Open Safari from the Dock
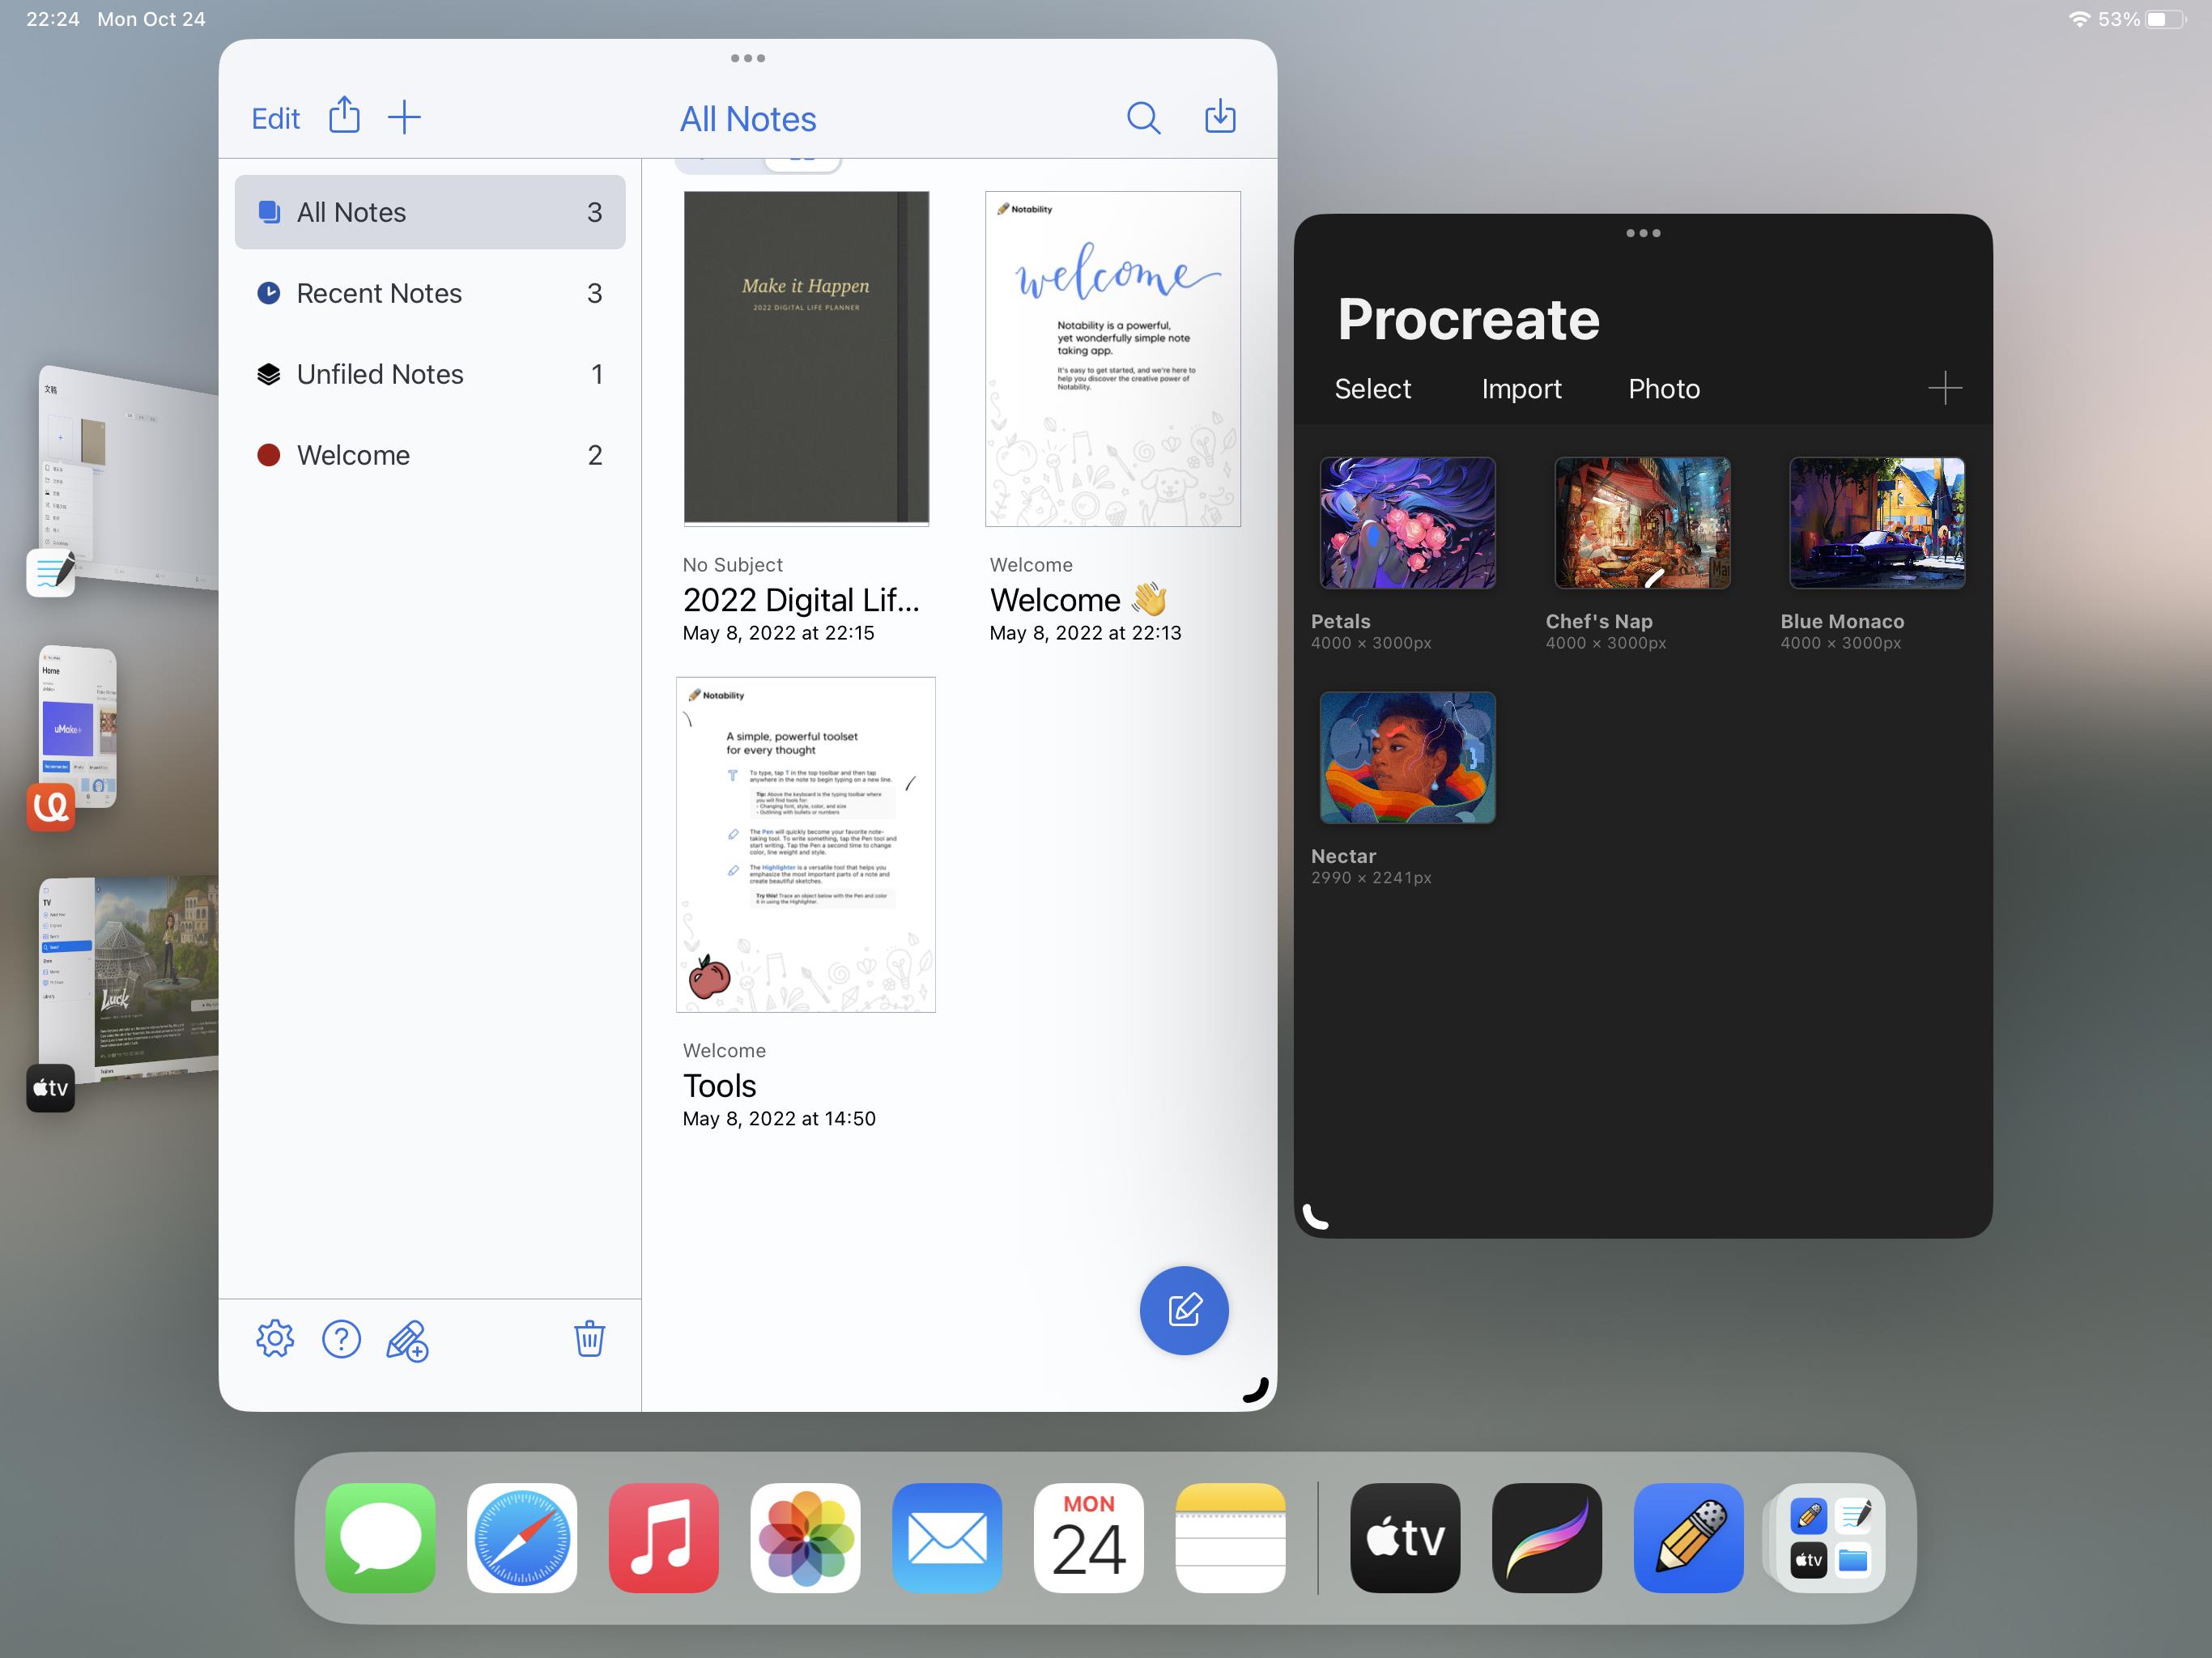2212x1658 pixels. 522,1537
